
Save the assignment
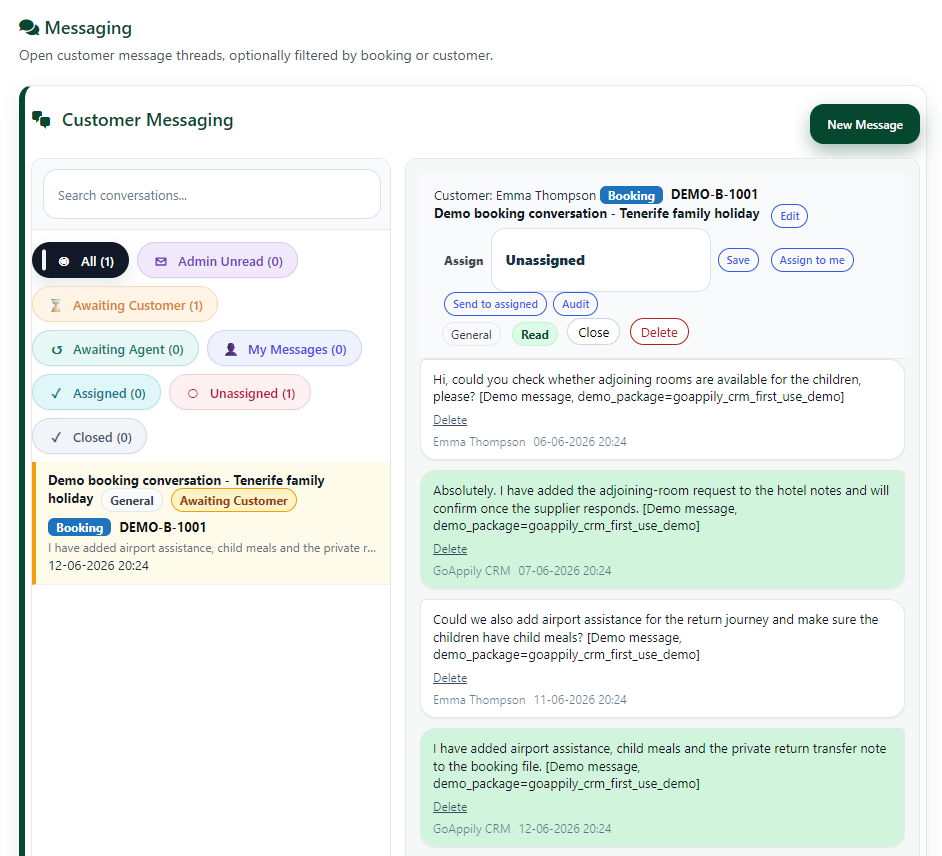738,260
